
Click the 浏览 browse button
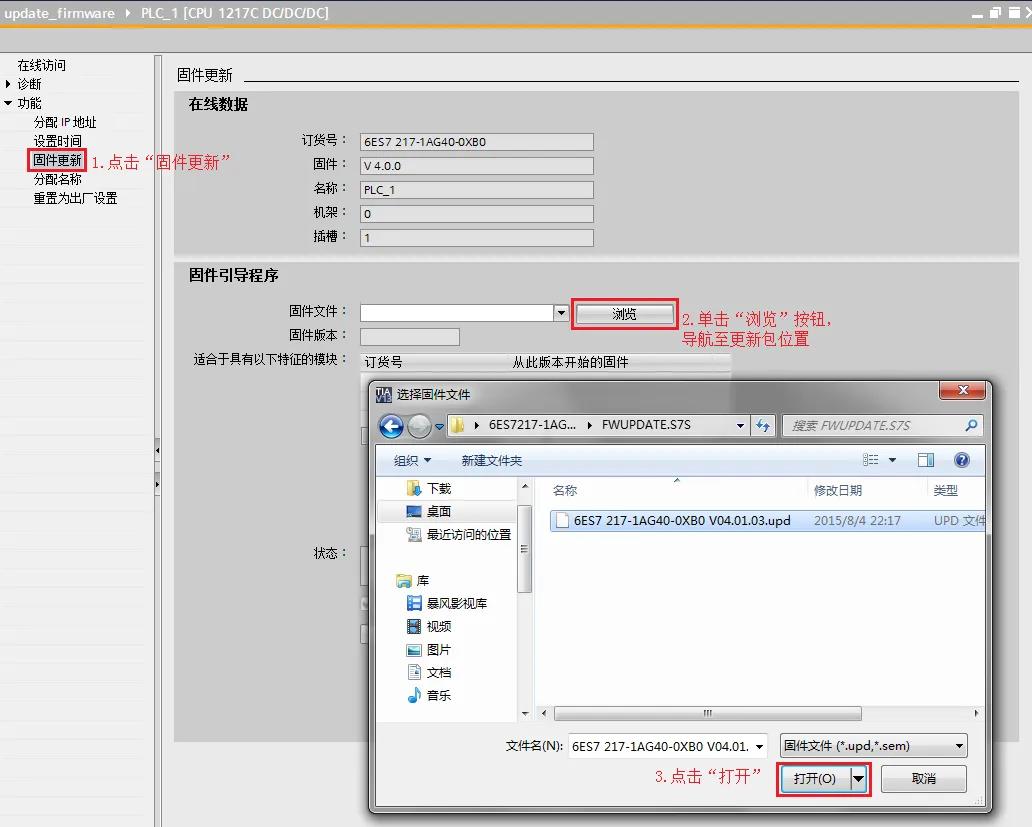point(624,313)
